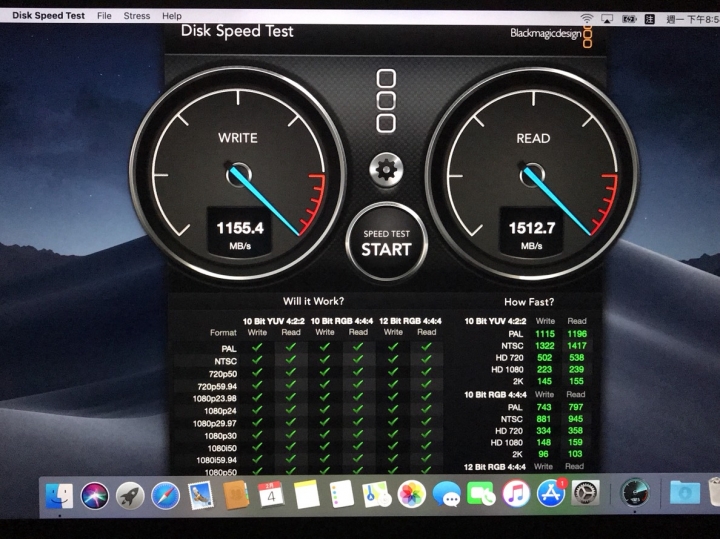Click the 10 Bit RGB NTSC read value 945
The image size is (720, 539).
pos(575,419)
